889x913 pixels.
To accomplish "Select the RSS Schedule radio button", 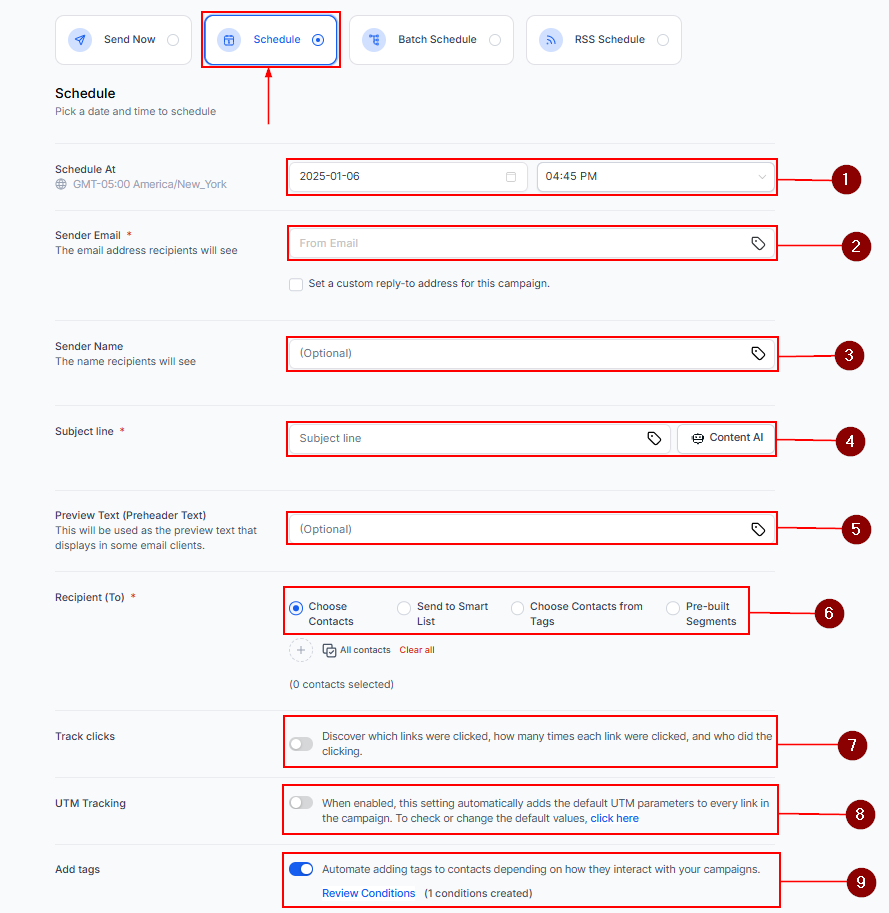I will 663,40.
